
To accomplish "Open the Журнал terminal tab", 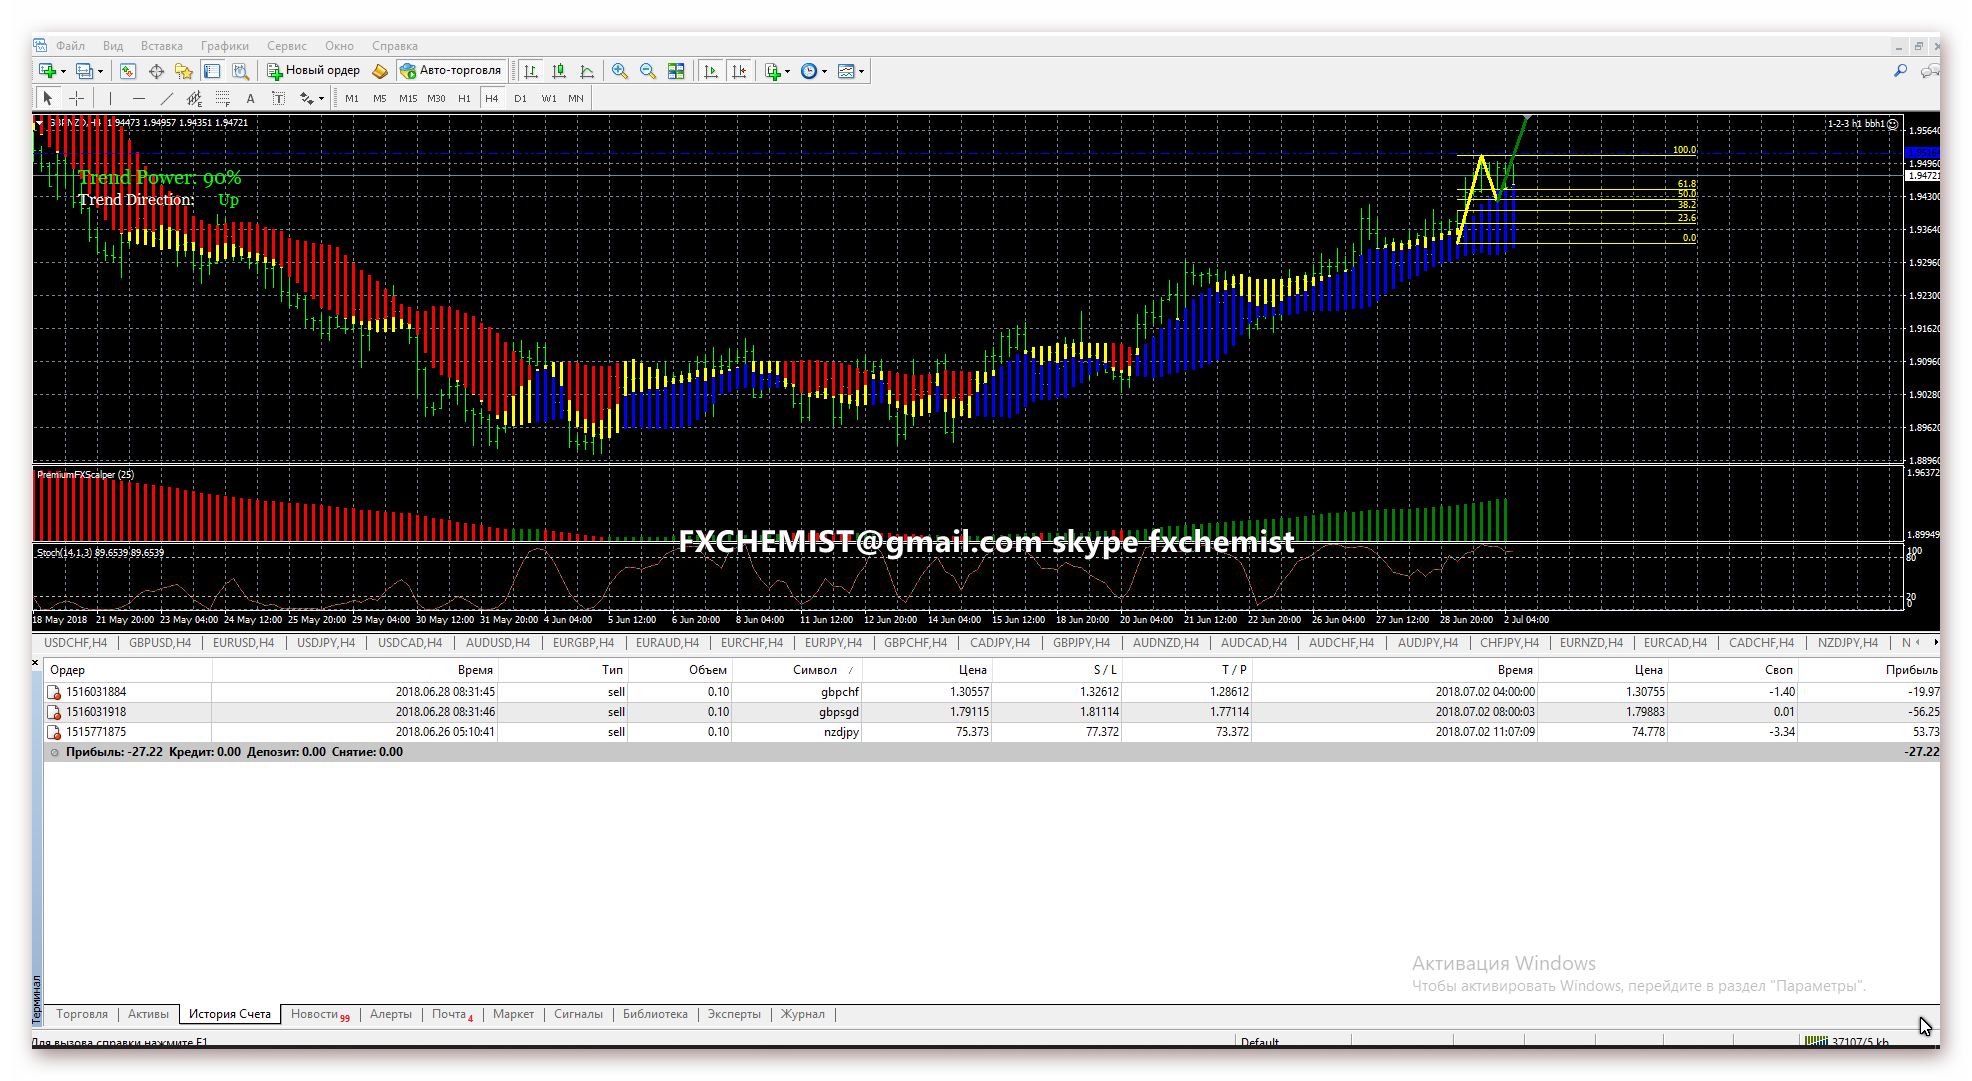I will pyautogui.click(x=803, y=1014).
